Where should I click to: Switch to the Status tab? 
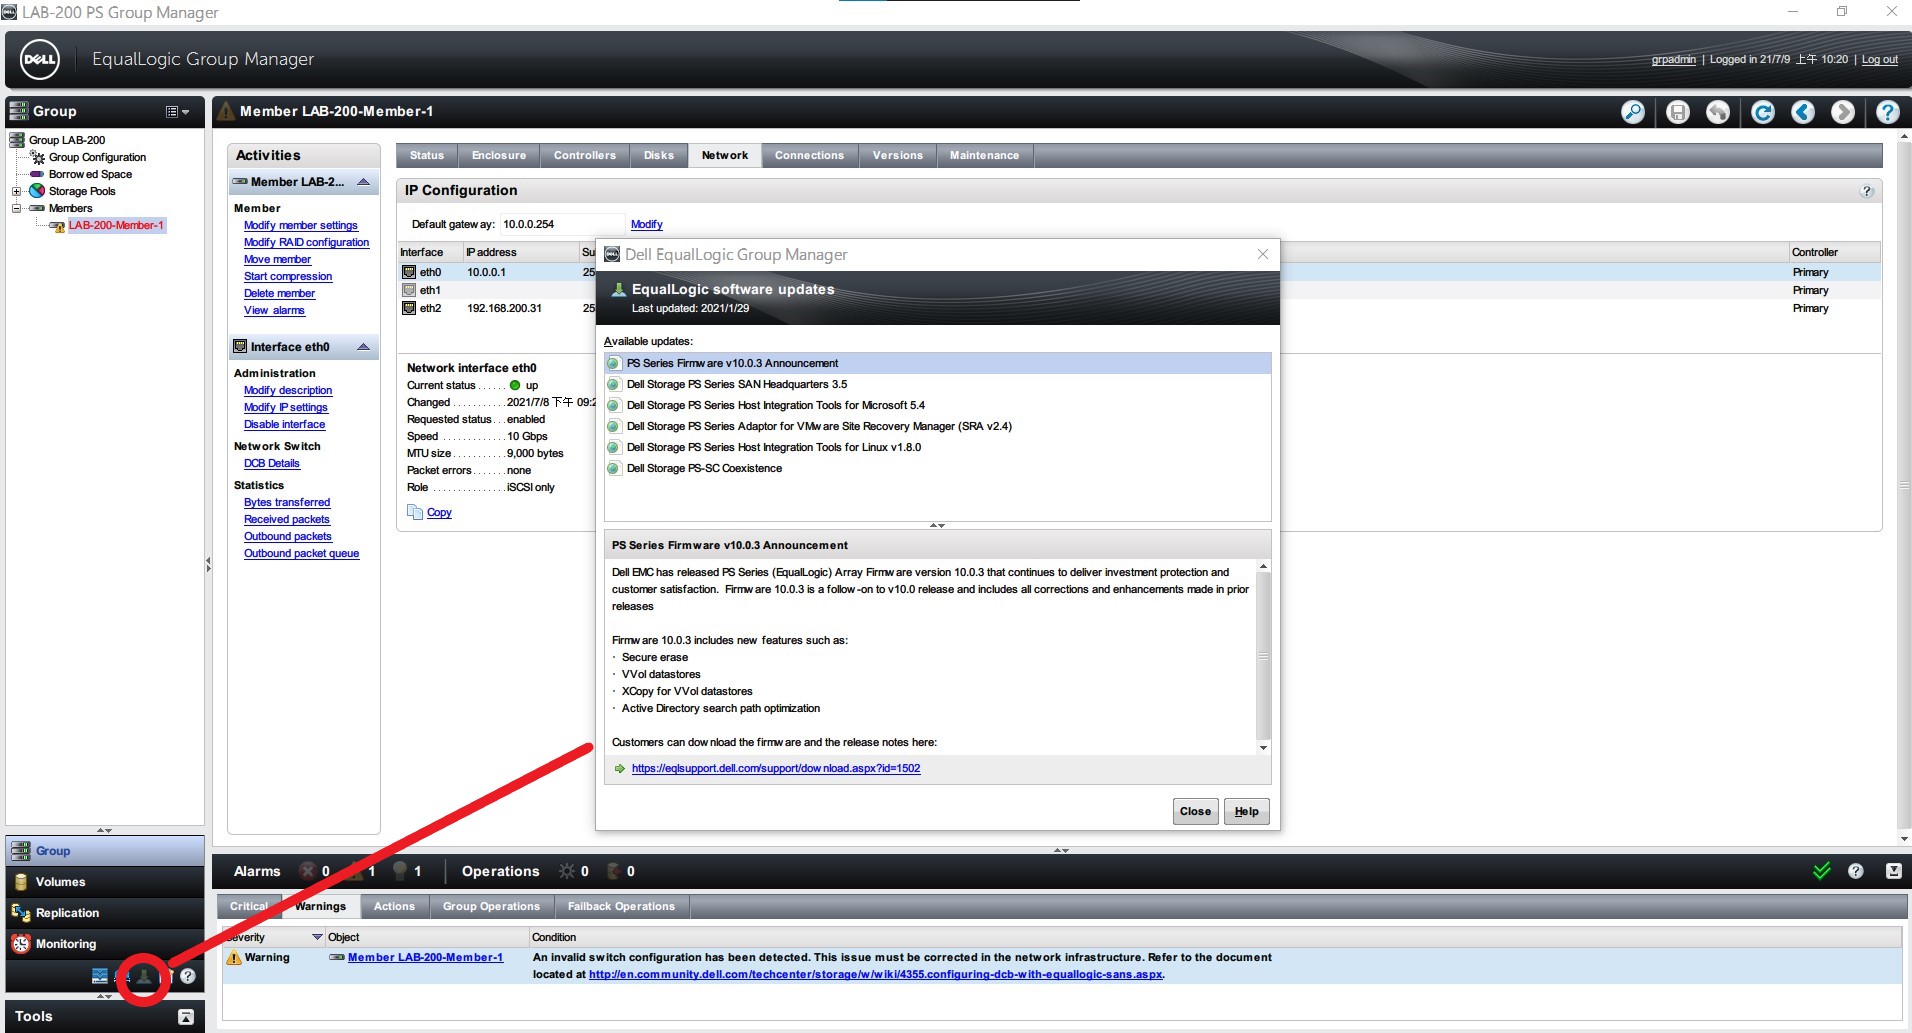point(427,155)
